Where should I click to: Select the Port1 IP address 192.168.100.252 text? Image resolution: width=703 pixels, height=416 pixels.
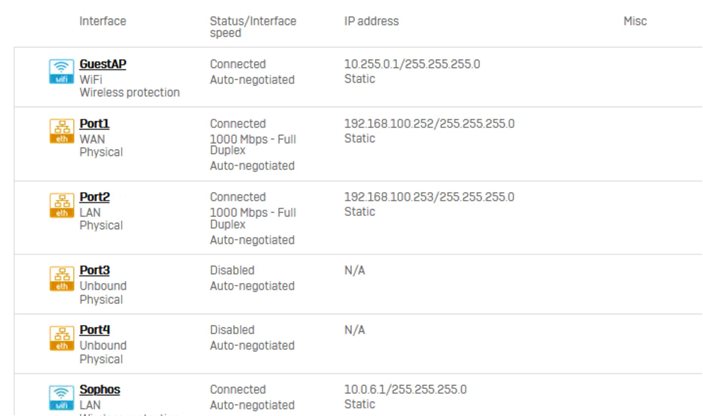tap(386, 124)
